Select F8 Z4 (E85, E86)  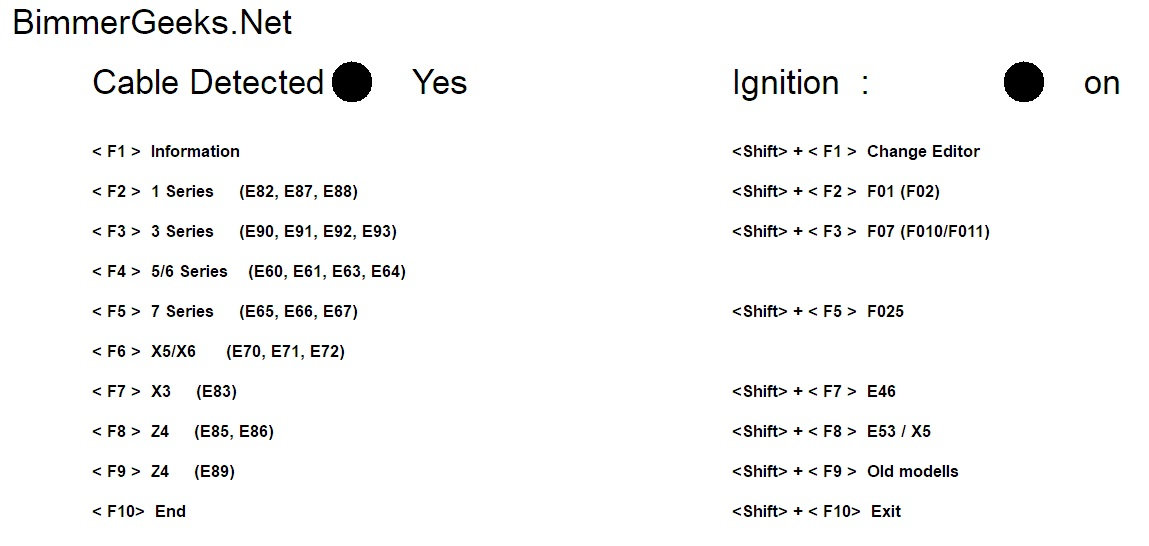[x=182, y=432]
